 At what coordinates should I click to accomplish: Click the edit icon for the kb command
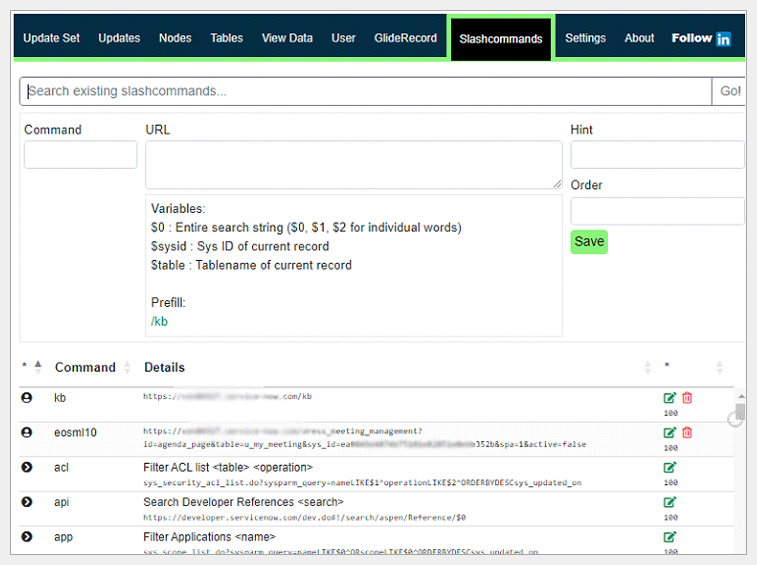[670, 398]
